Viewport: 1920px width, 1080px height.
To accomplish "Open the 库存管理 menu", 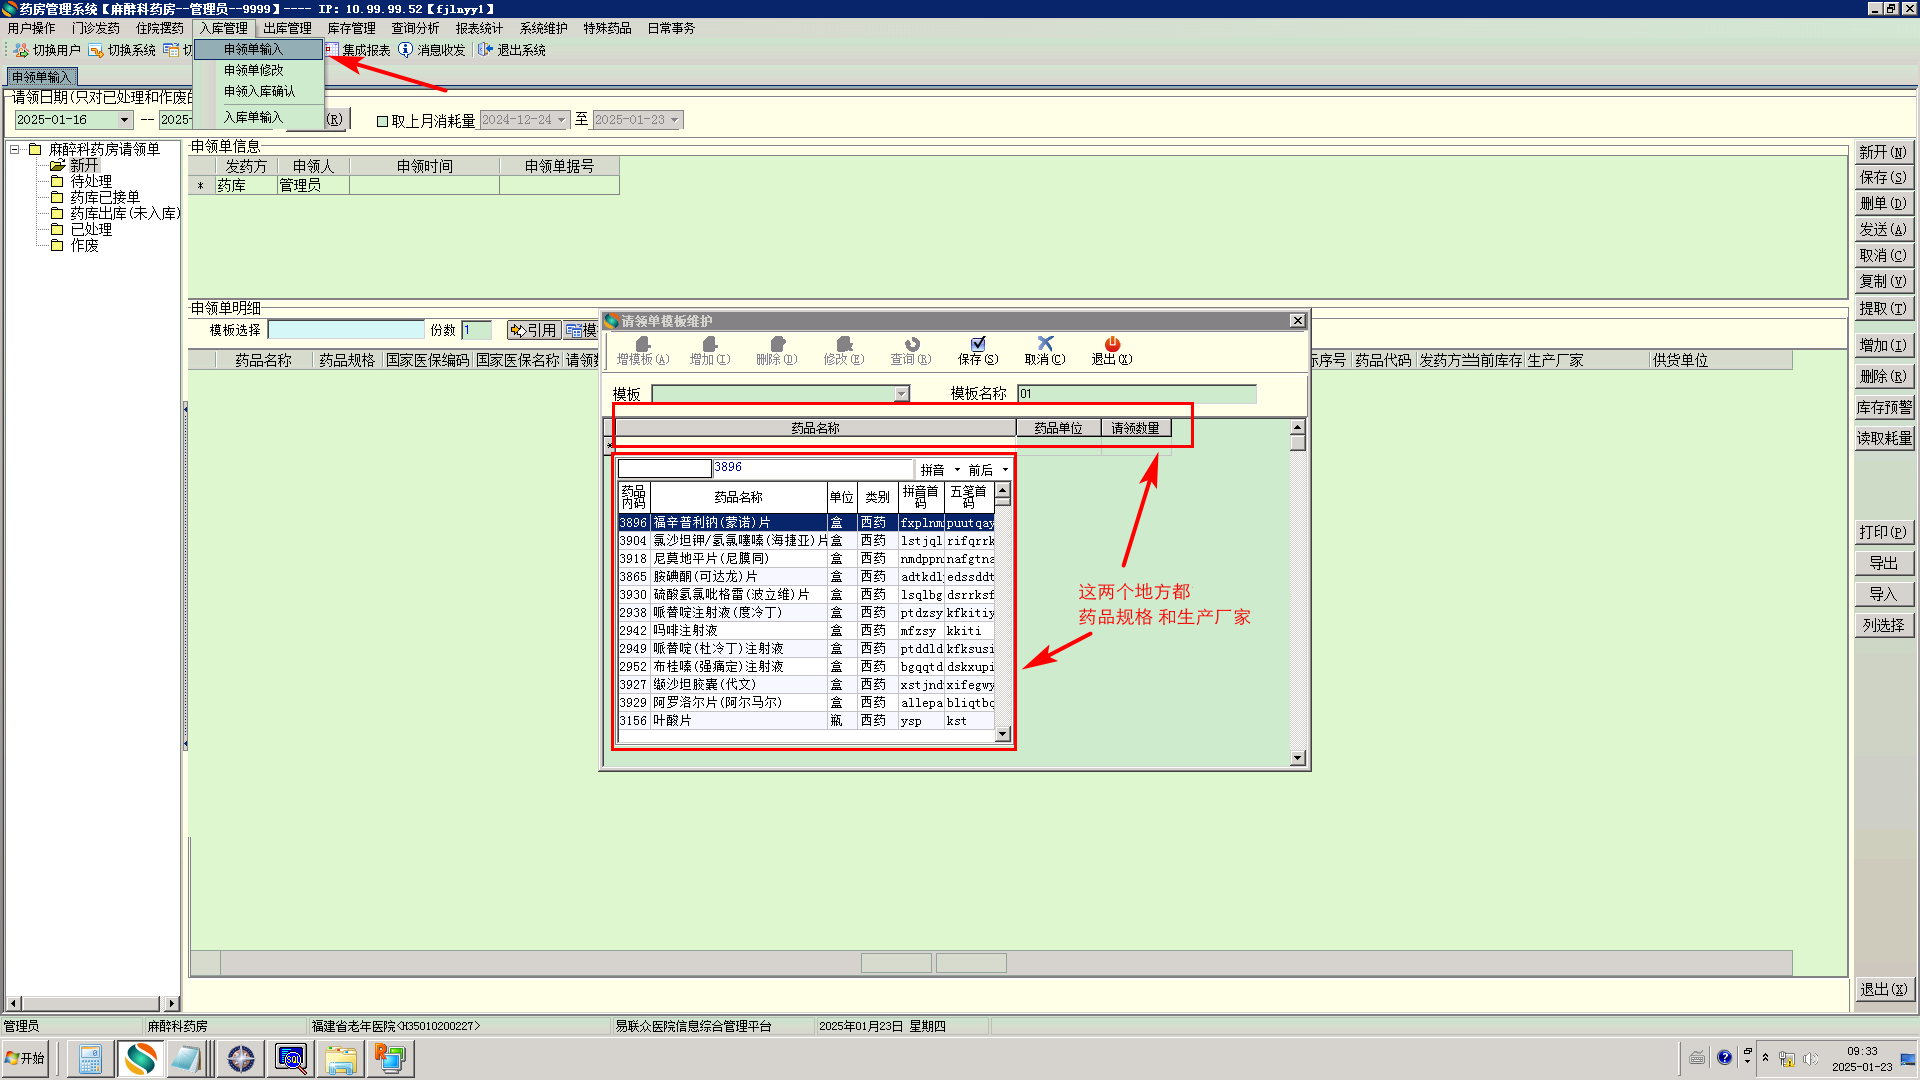I will [x=351, y=28].
